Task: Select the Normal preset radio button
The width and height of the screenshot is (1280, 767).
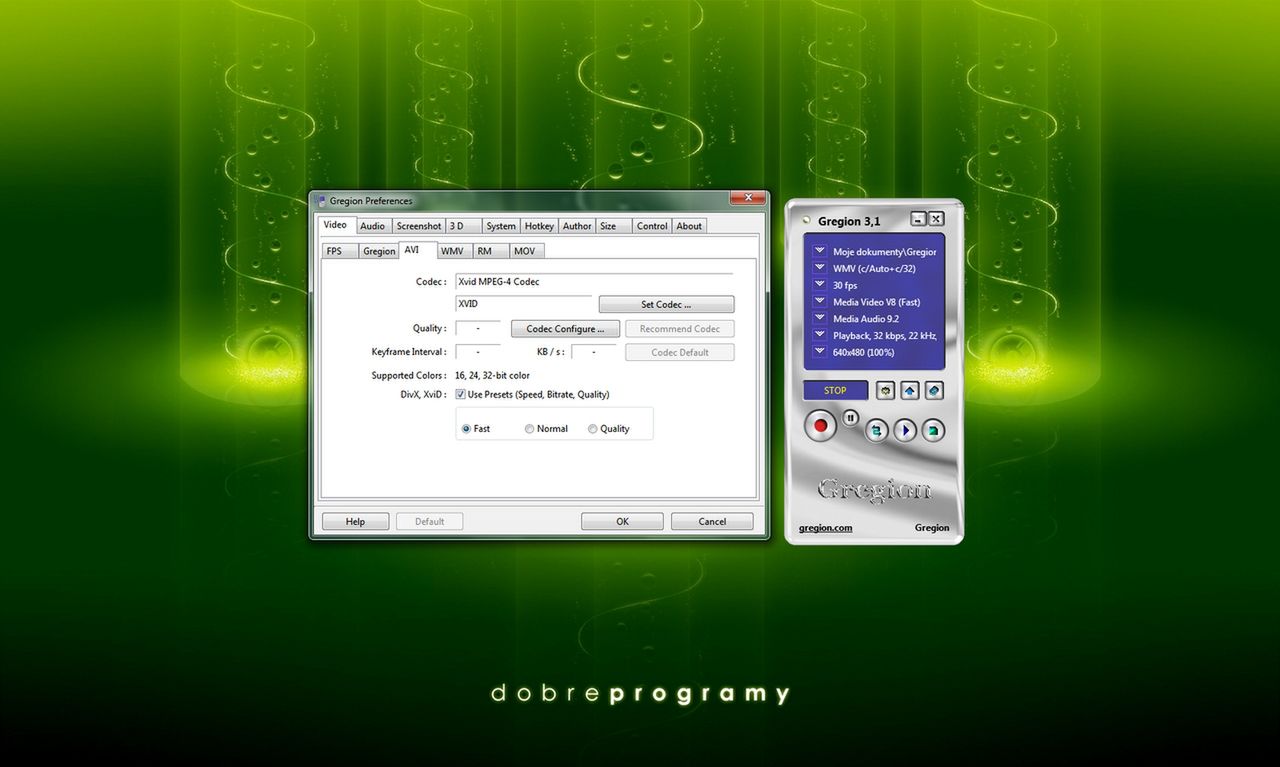Action: (x=529, y=429)
